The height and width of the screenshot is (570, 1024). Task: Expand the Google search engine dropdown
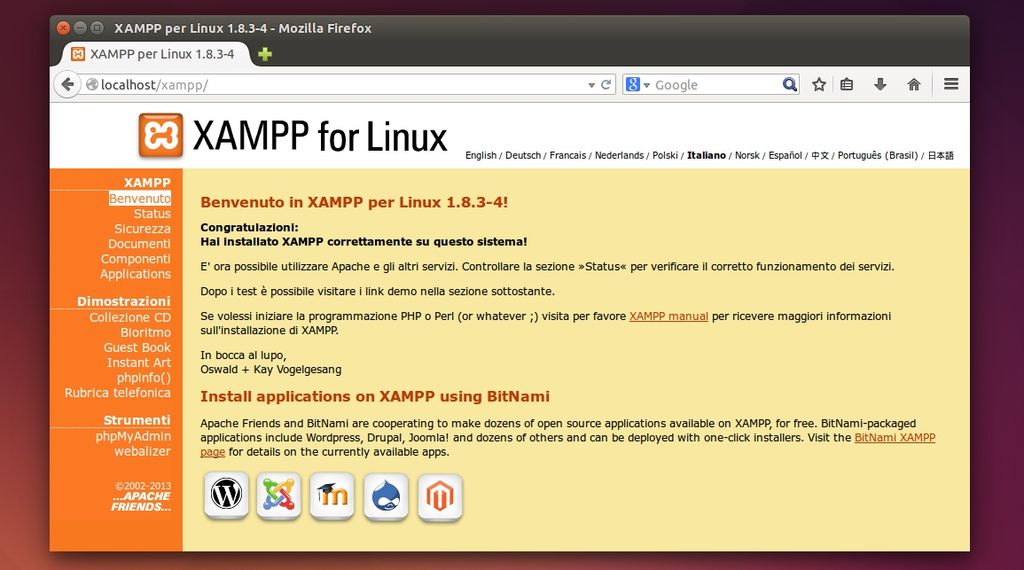pos(638,85)
